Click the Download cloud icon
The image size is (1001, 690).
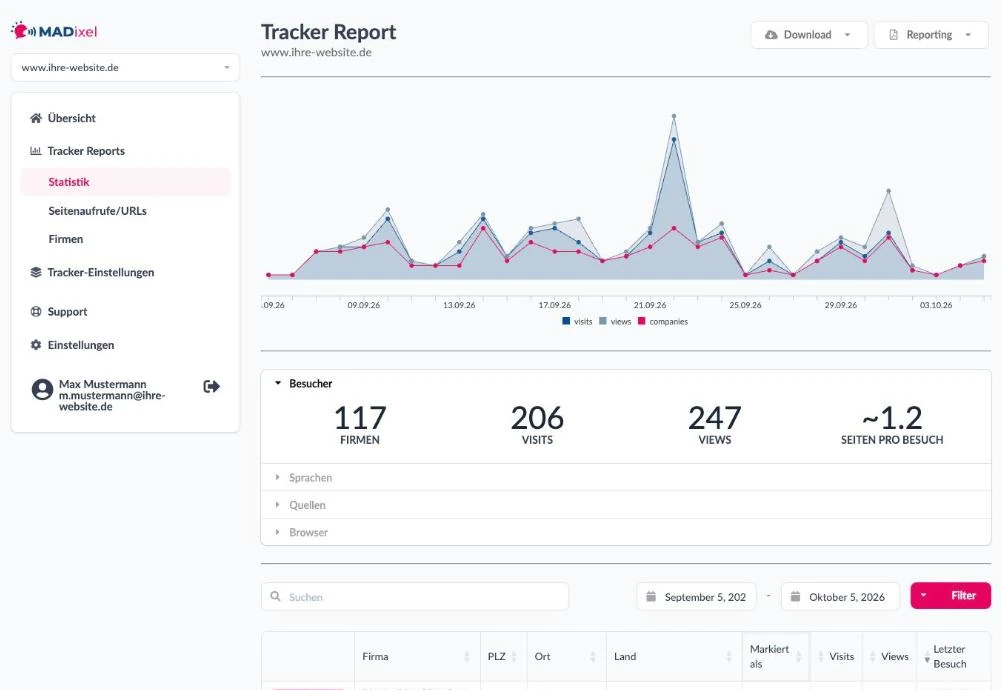coord(771,34)
